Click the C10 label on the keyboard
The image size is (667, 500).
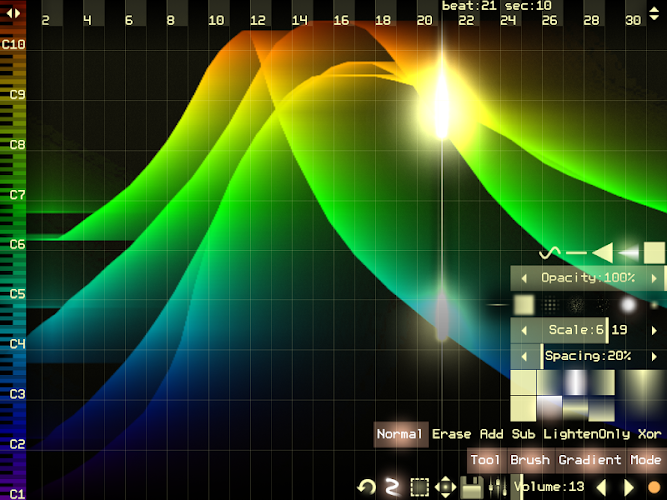point(14,44)
